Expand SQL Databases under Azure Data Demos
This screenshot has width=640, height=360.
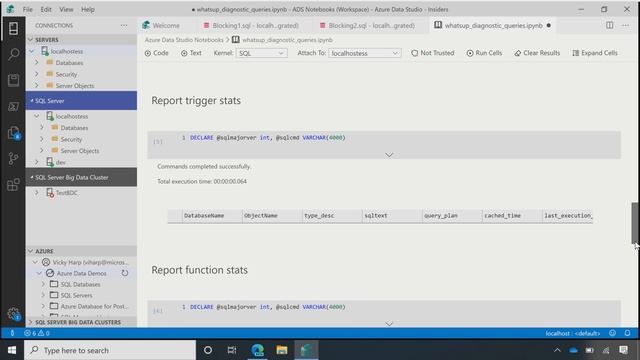(x=43, y=284)
